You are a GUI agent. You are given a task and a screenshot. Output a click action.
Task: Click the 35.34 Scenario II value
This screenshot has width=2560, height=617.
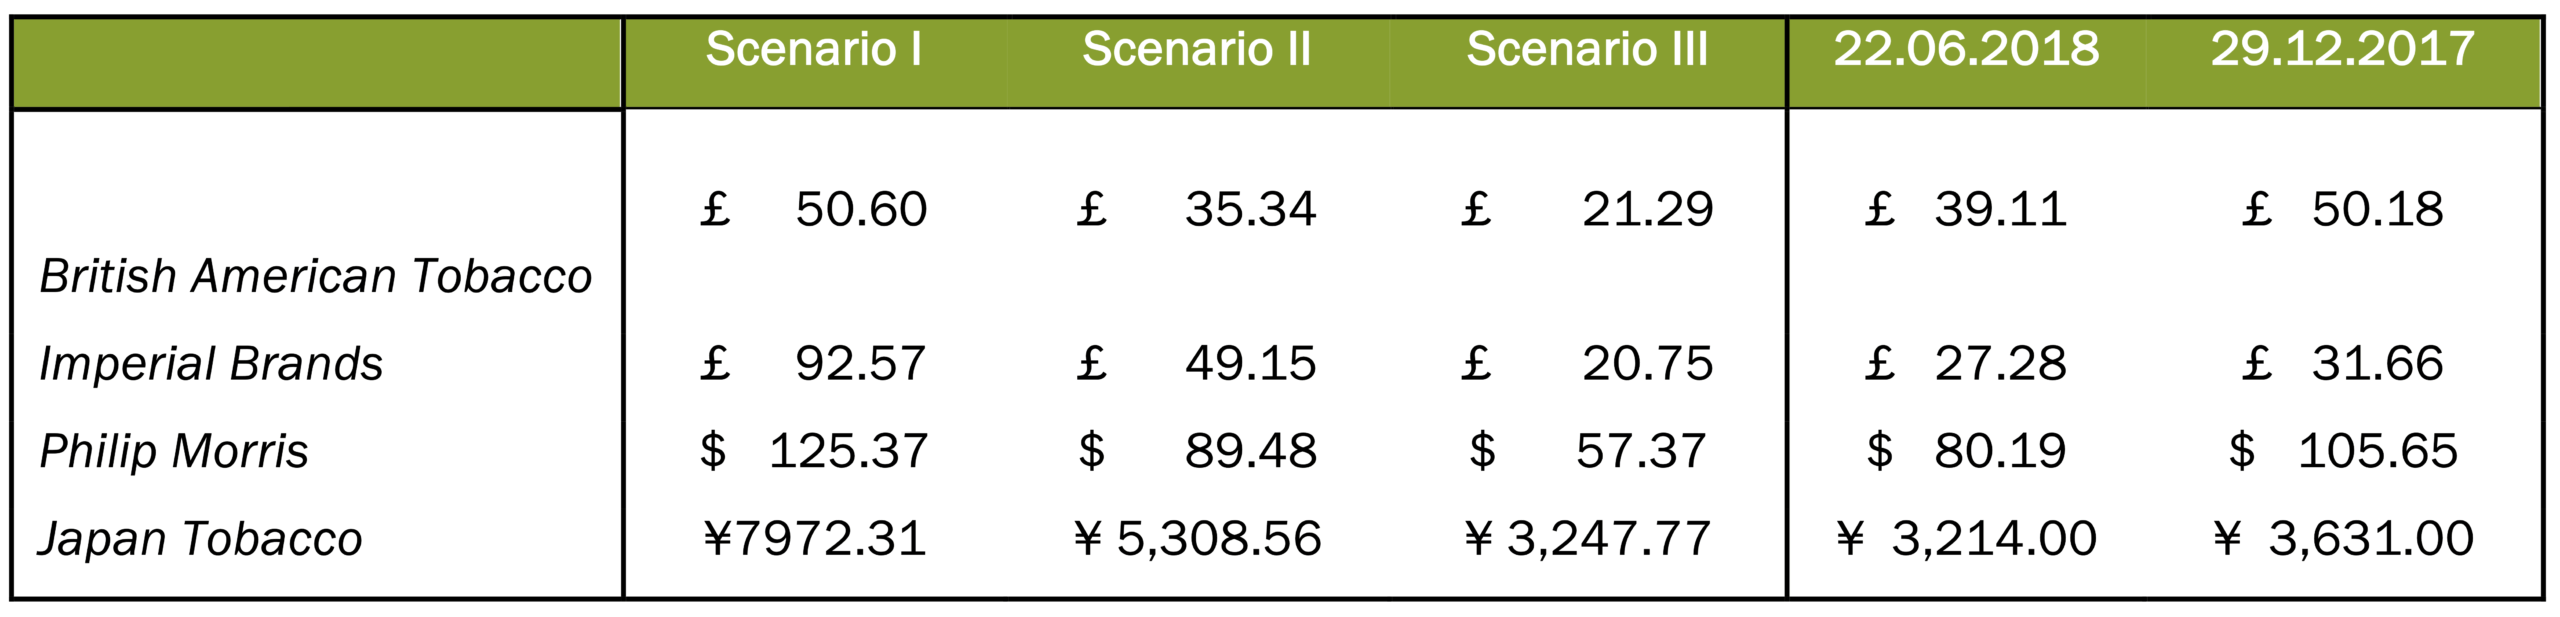pyautogui.click(x=1250, y=210)
